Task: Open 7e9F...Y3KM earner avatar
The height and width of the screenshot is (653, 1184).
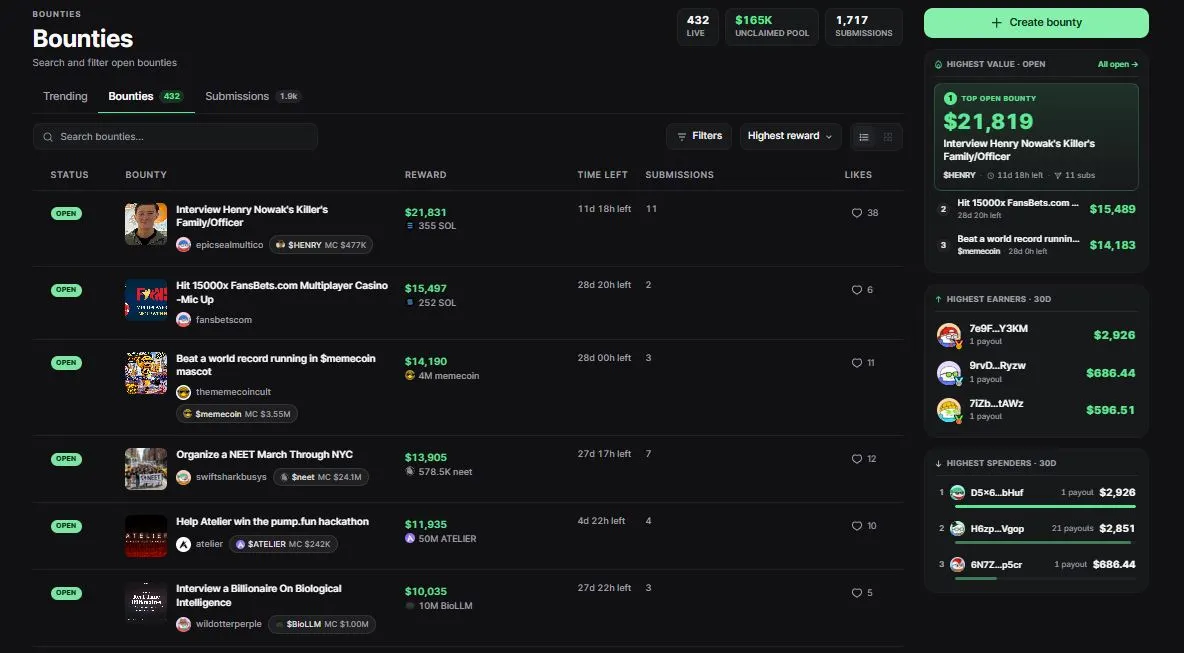Action: pyautogui.click(x=949, y=335)
